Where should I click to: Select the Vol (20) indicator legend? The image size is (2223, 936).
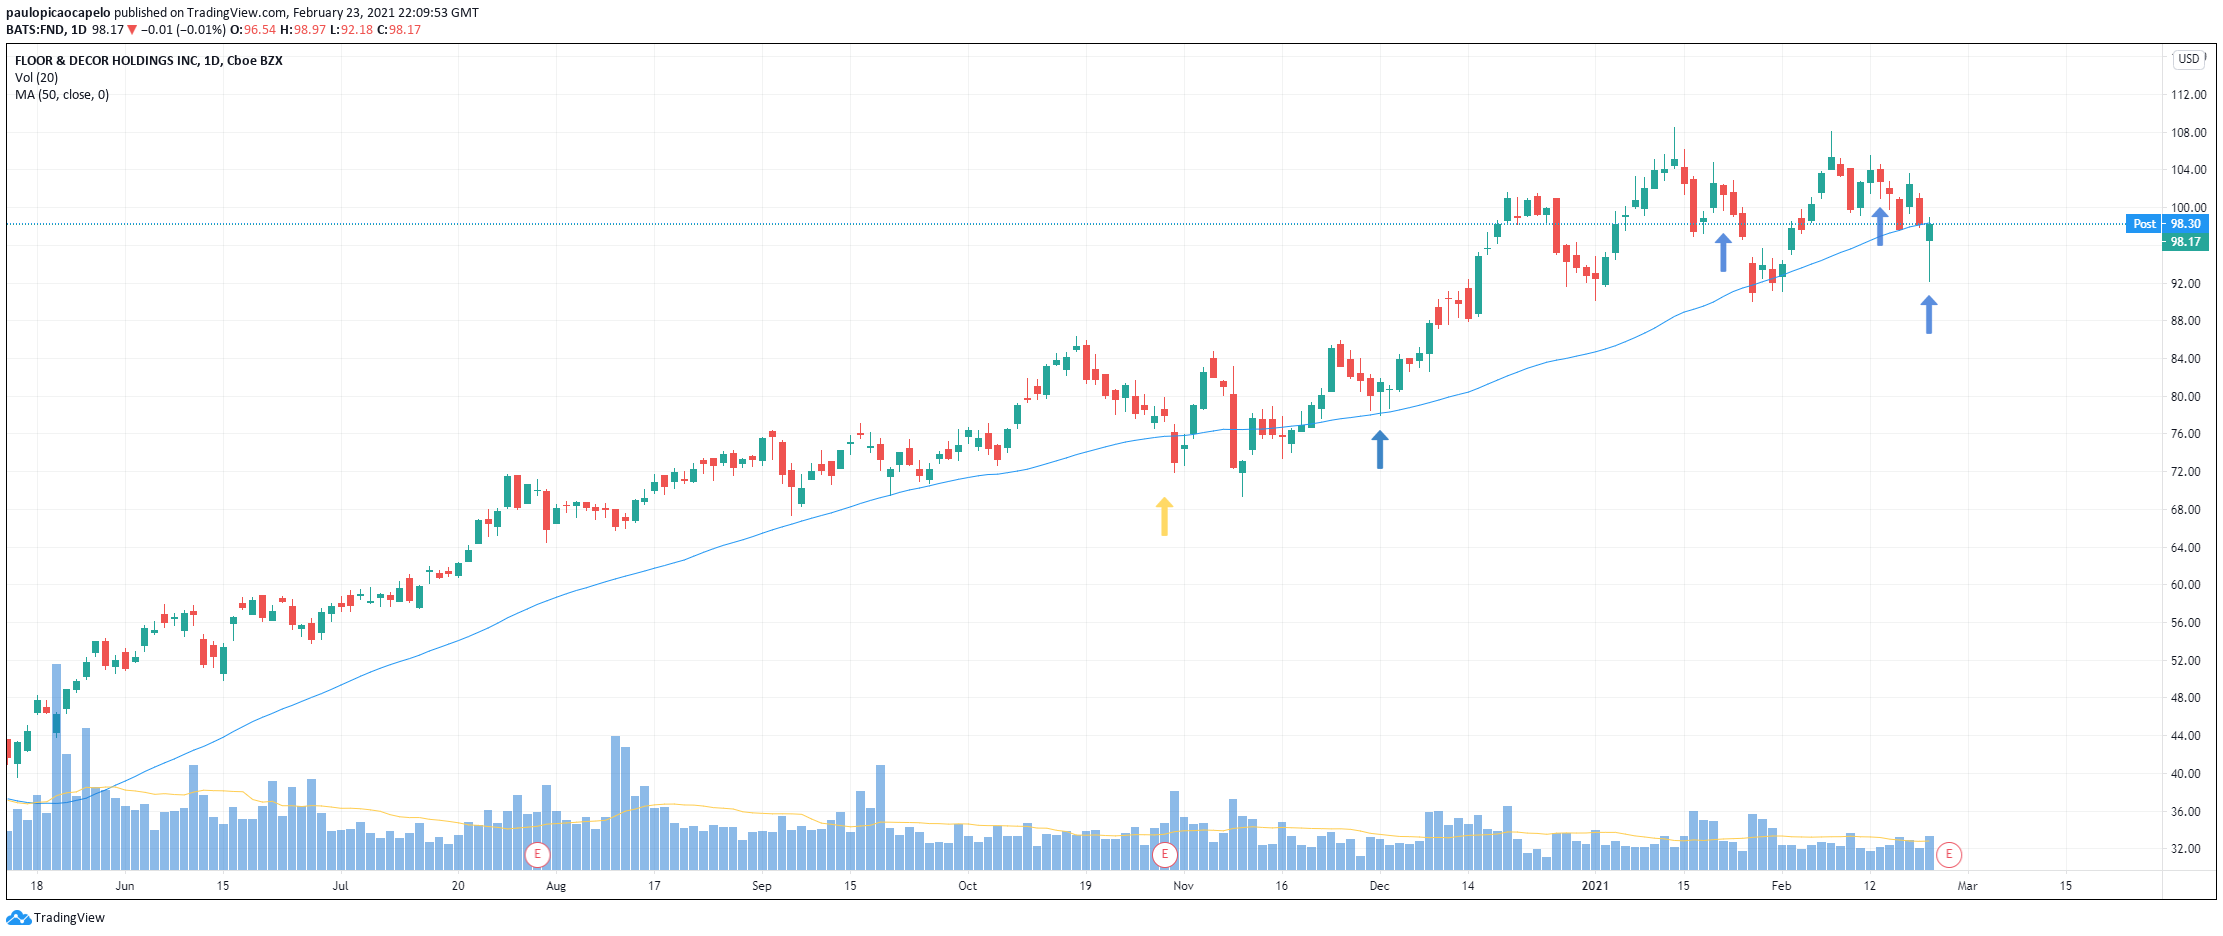pyautogui.click(x=36, y=78)
